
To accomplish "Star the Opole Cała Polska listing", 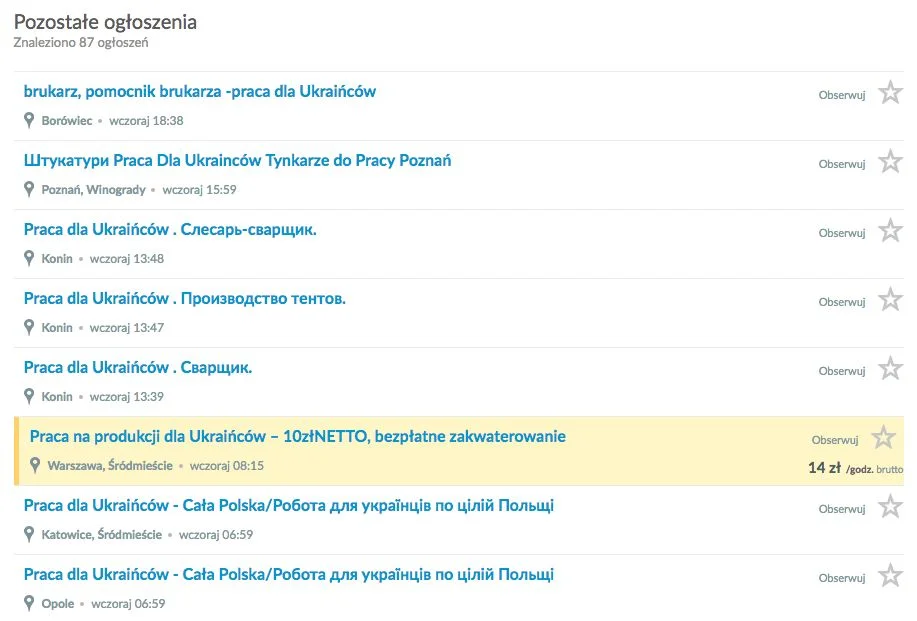I will click(x=890, y=576).
